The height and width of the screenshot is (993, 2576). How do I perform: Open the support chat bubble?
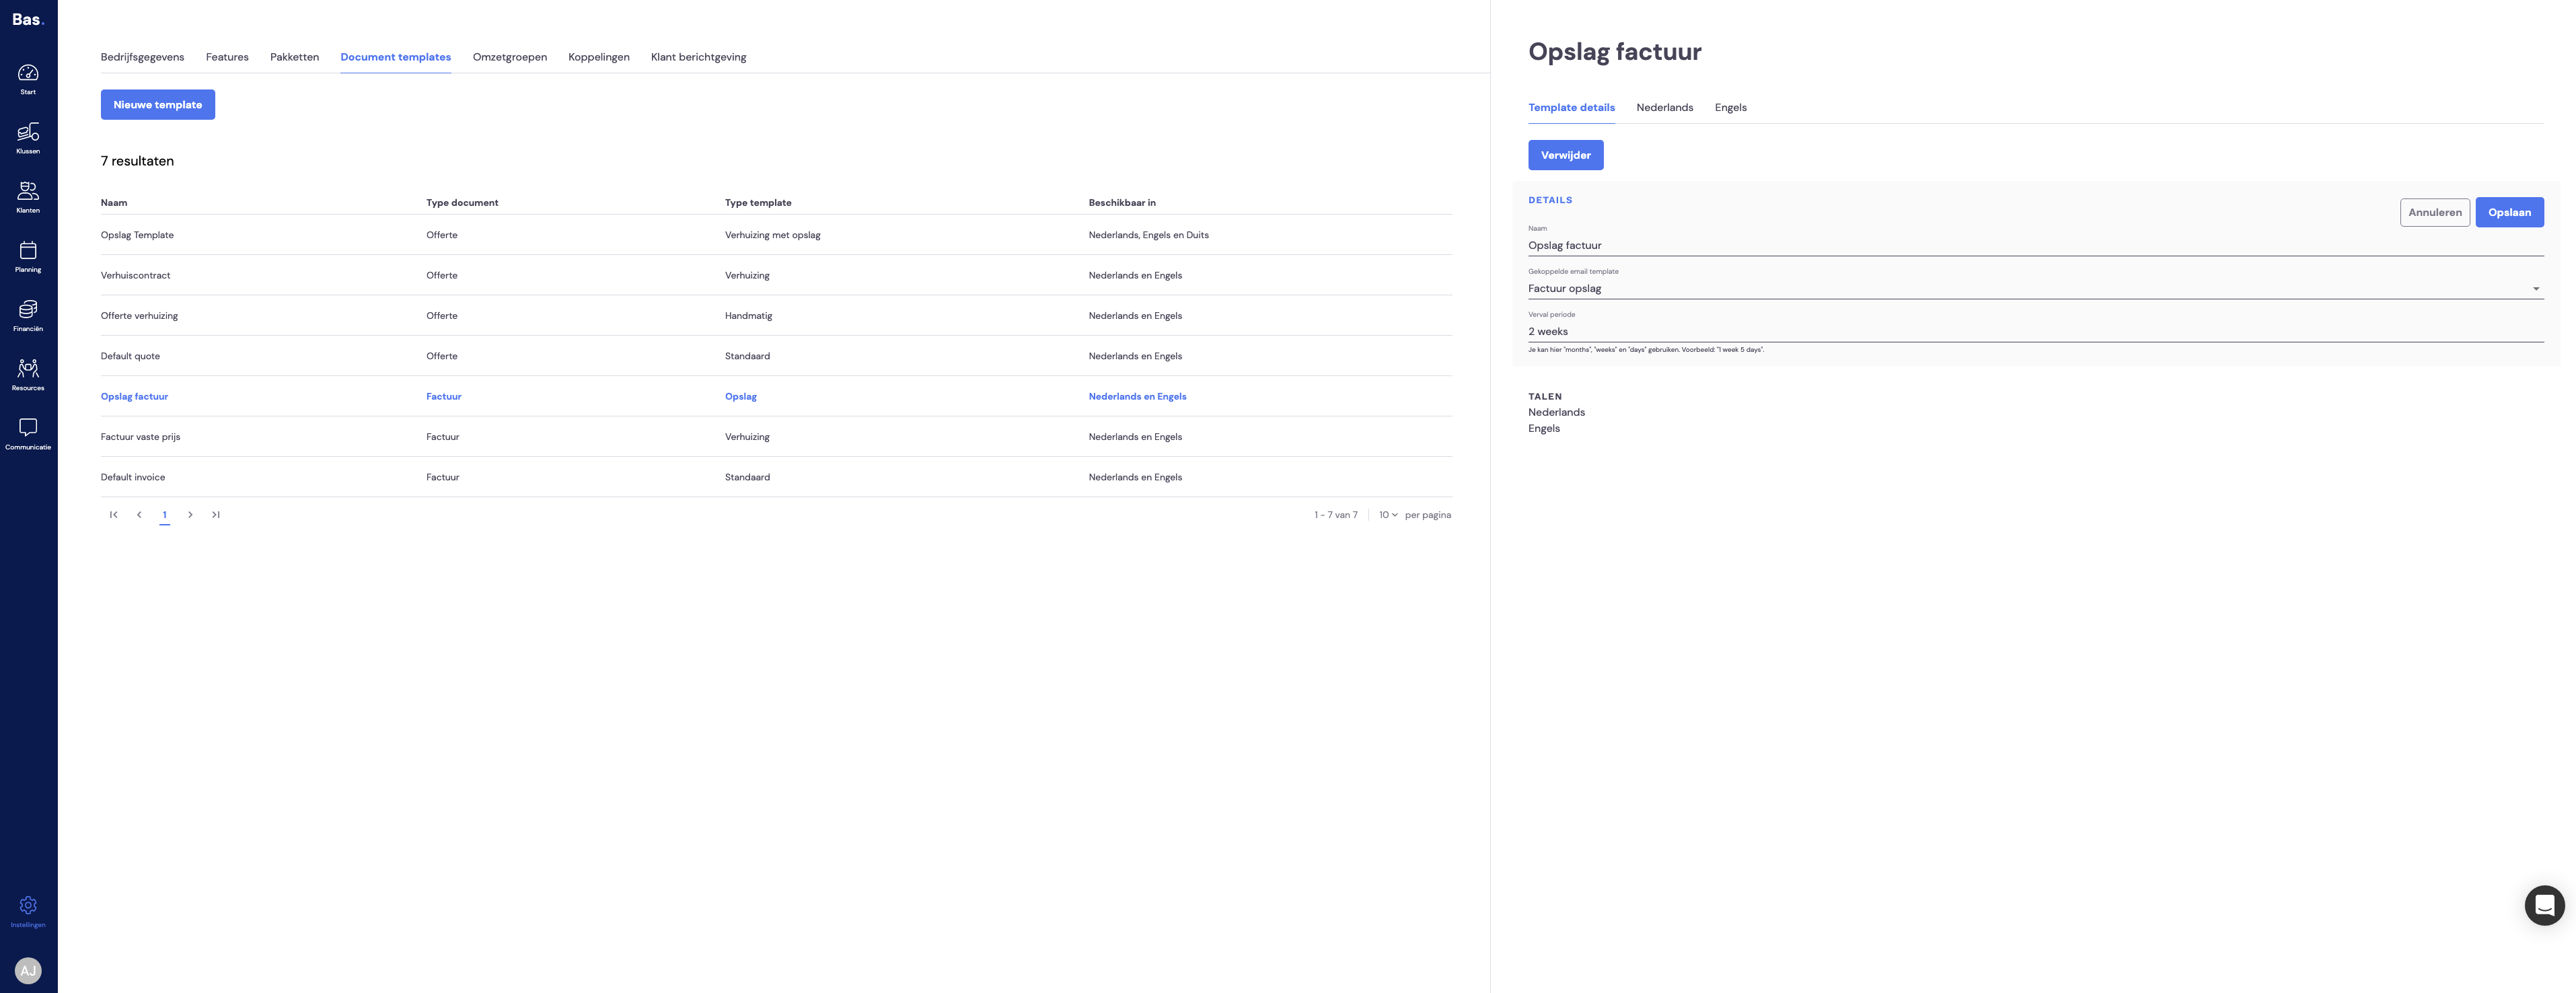click(x=2544, y=905)
